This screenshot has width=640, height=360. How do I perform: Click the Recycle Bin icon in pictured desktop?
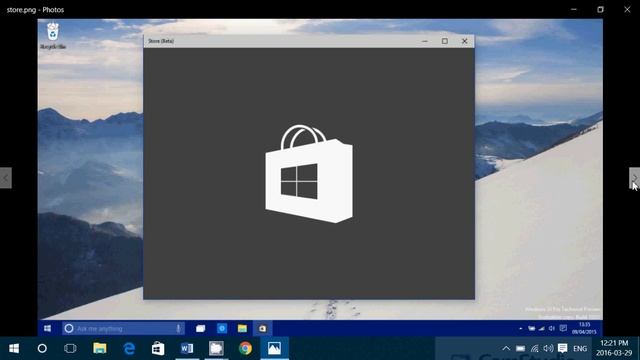[x=53, y=36]
